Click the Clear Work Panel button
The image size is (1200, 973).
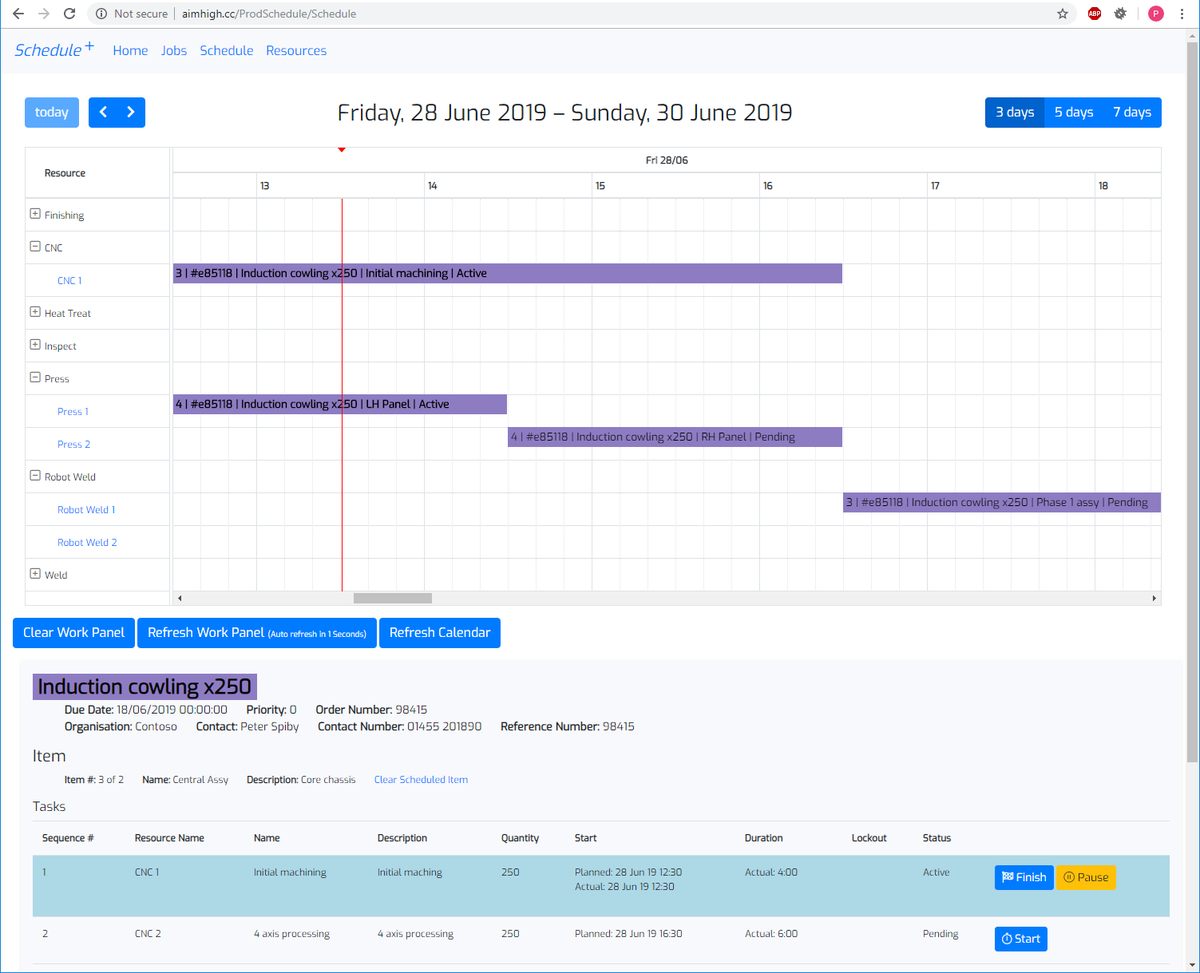pos(73,632)
